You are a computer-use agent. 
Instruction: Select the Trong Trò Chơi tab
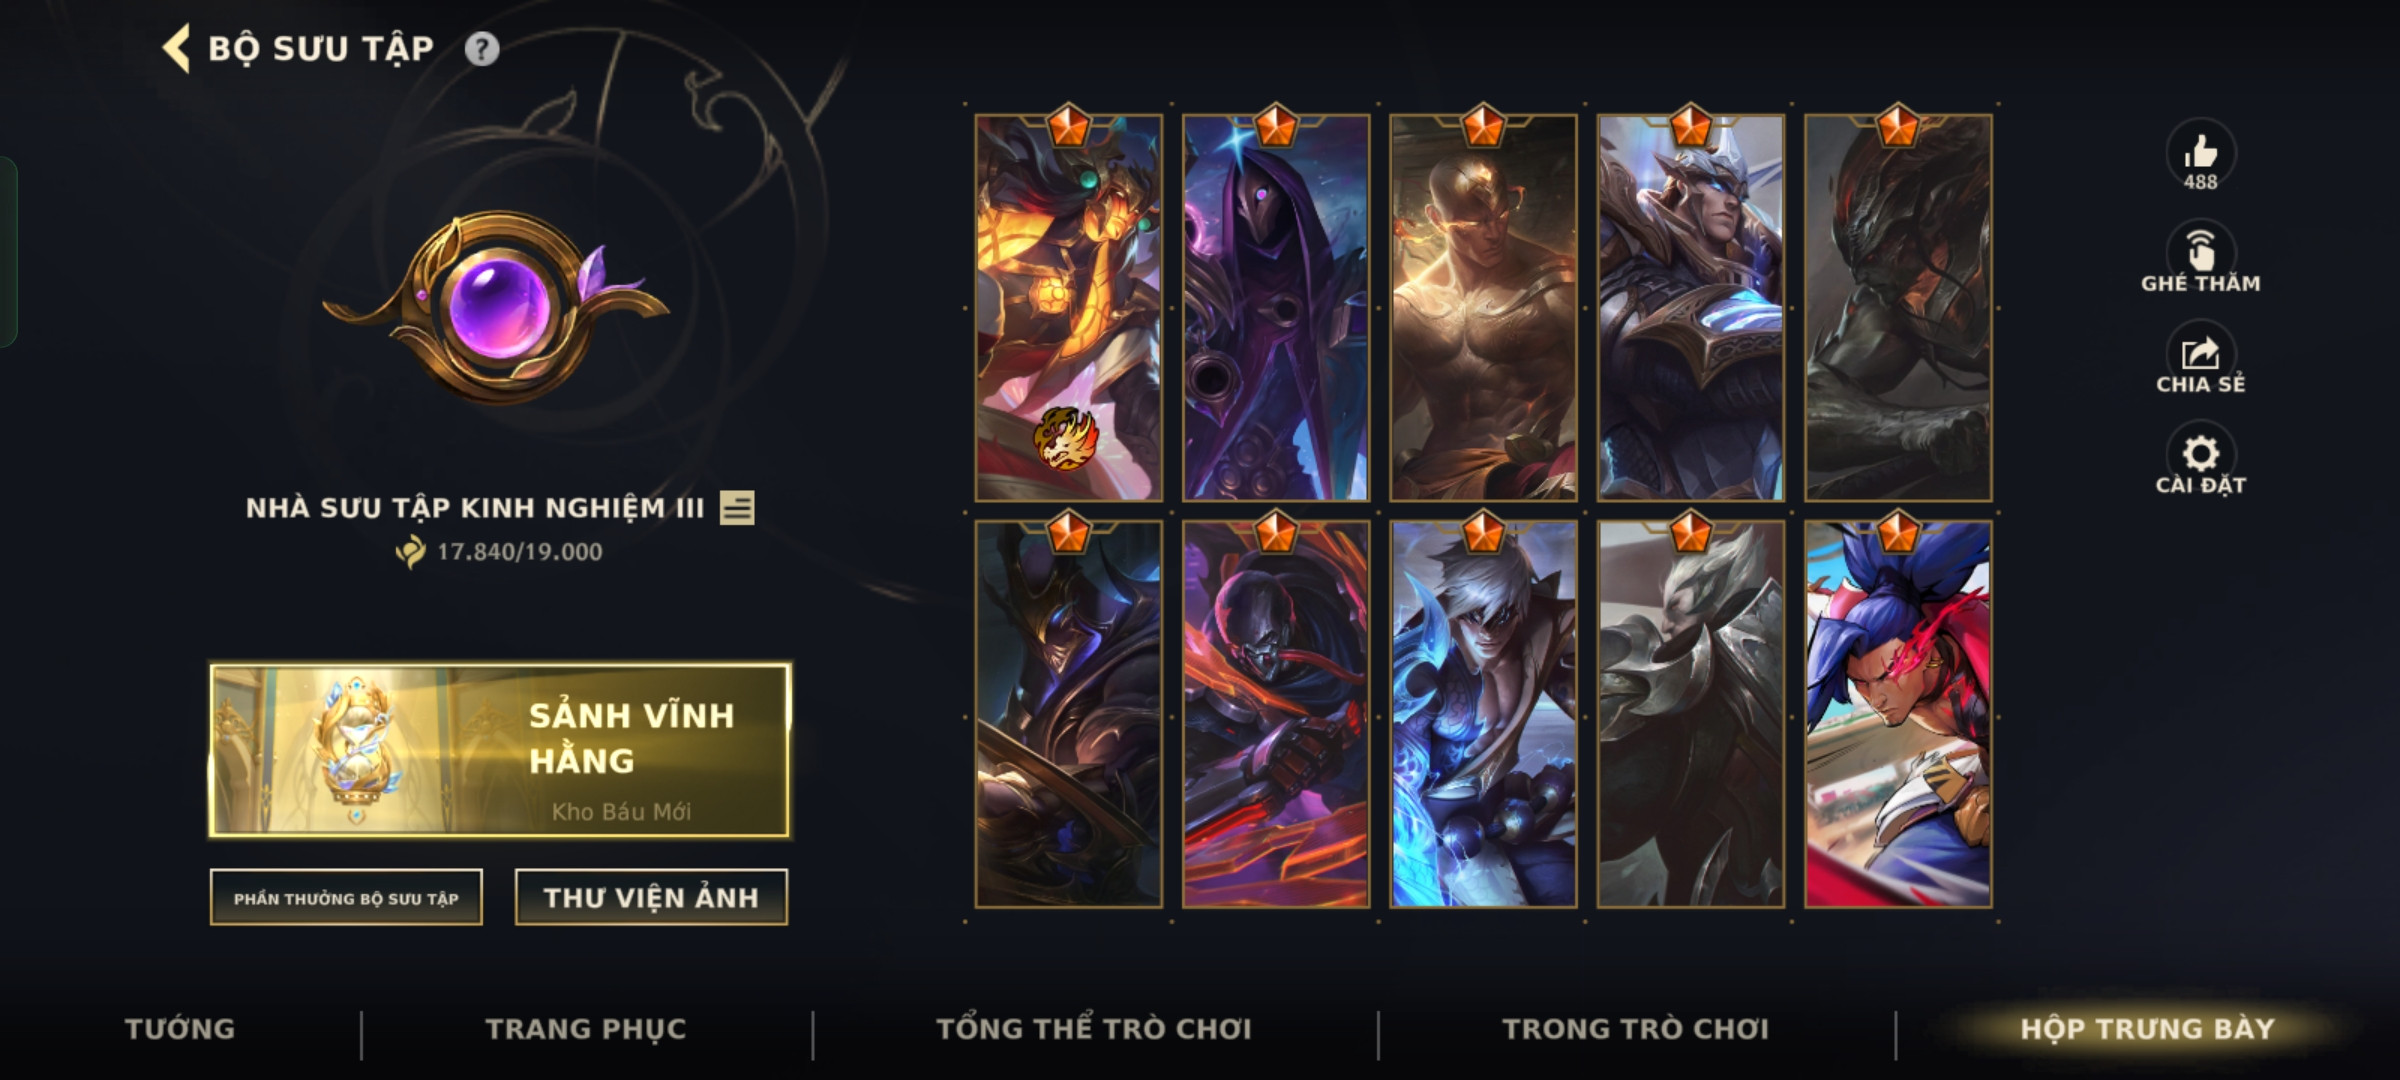pyautogui.click(x=1636, y=1029)
